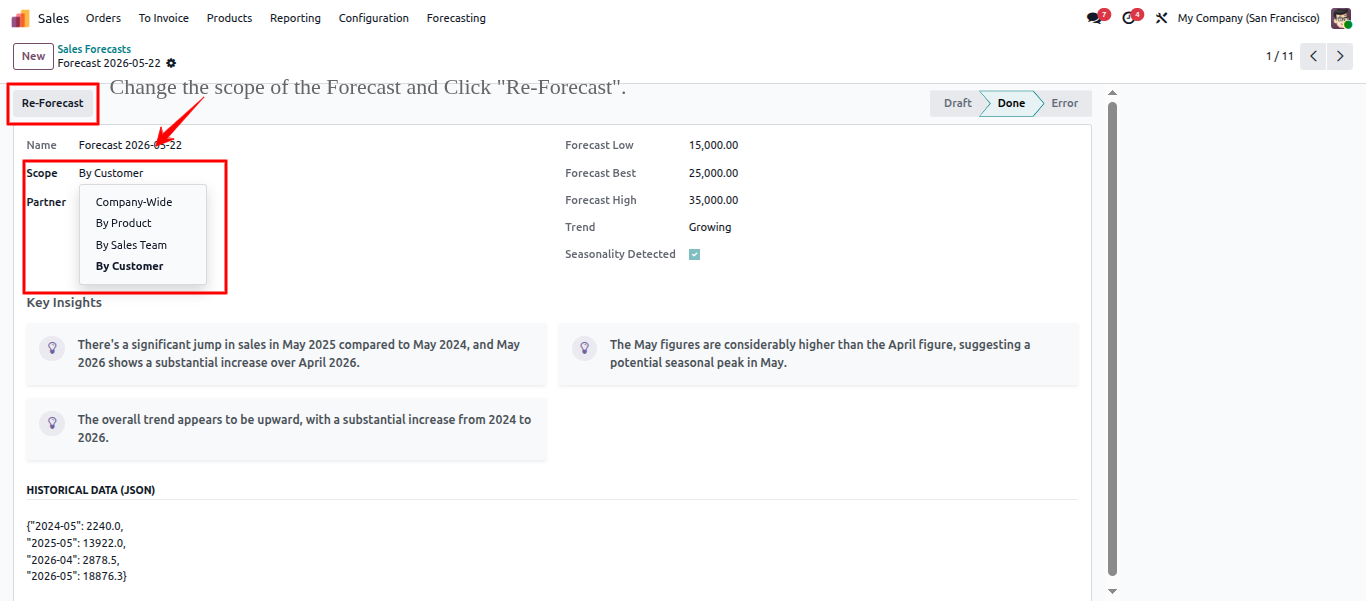Open the Orders menu
The height and width of the screenshot is (601, 1366).
click(x=103, y=18)
